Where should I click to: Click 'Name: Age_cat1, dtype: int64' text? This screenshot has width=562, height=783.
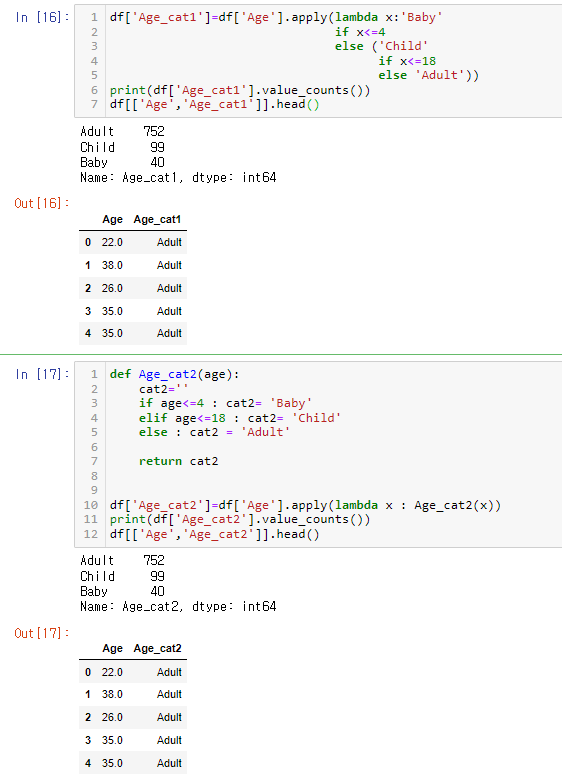tap(178, 178)
